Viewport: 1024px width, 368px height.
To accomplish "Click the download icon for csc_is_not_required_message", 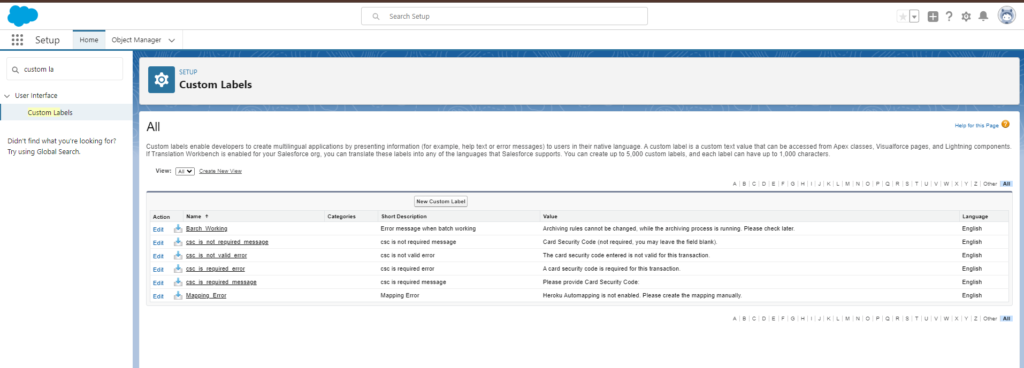I will (178, 242).
